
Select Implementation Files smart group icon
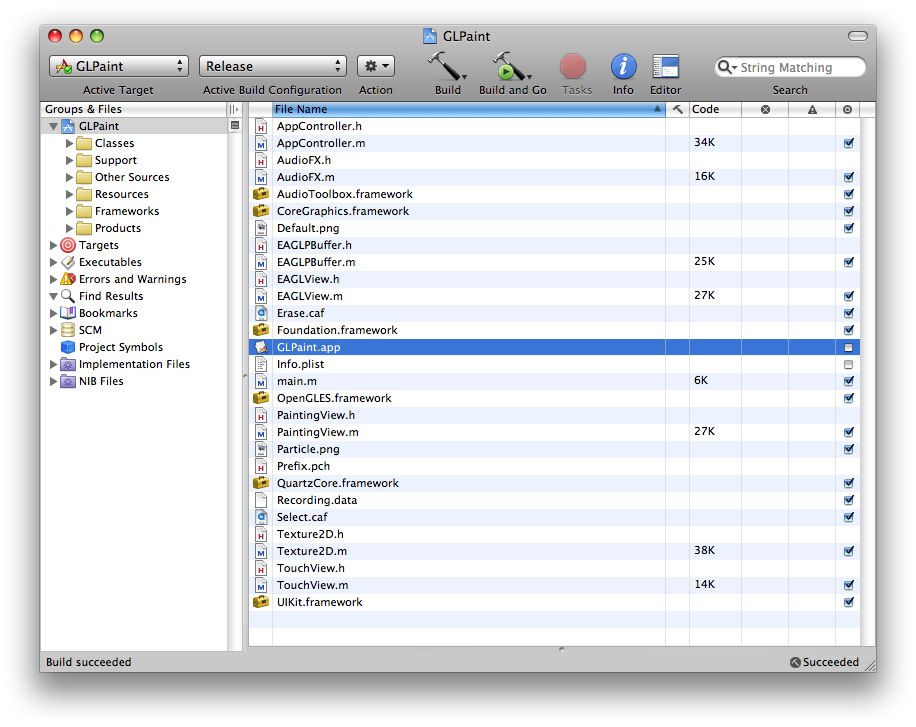pyautogui.click(x=68, y=364)
